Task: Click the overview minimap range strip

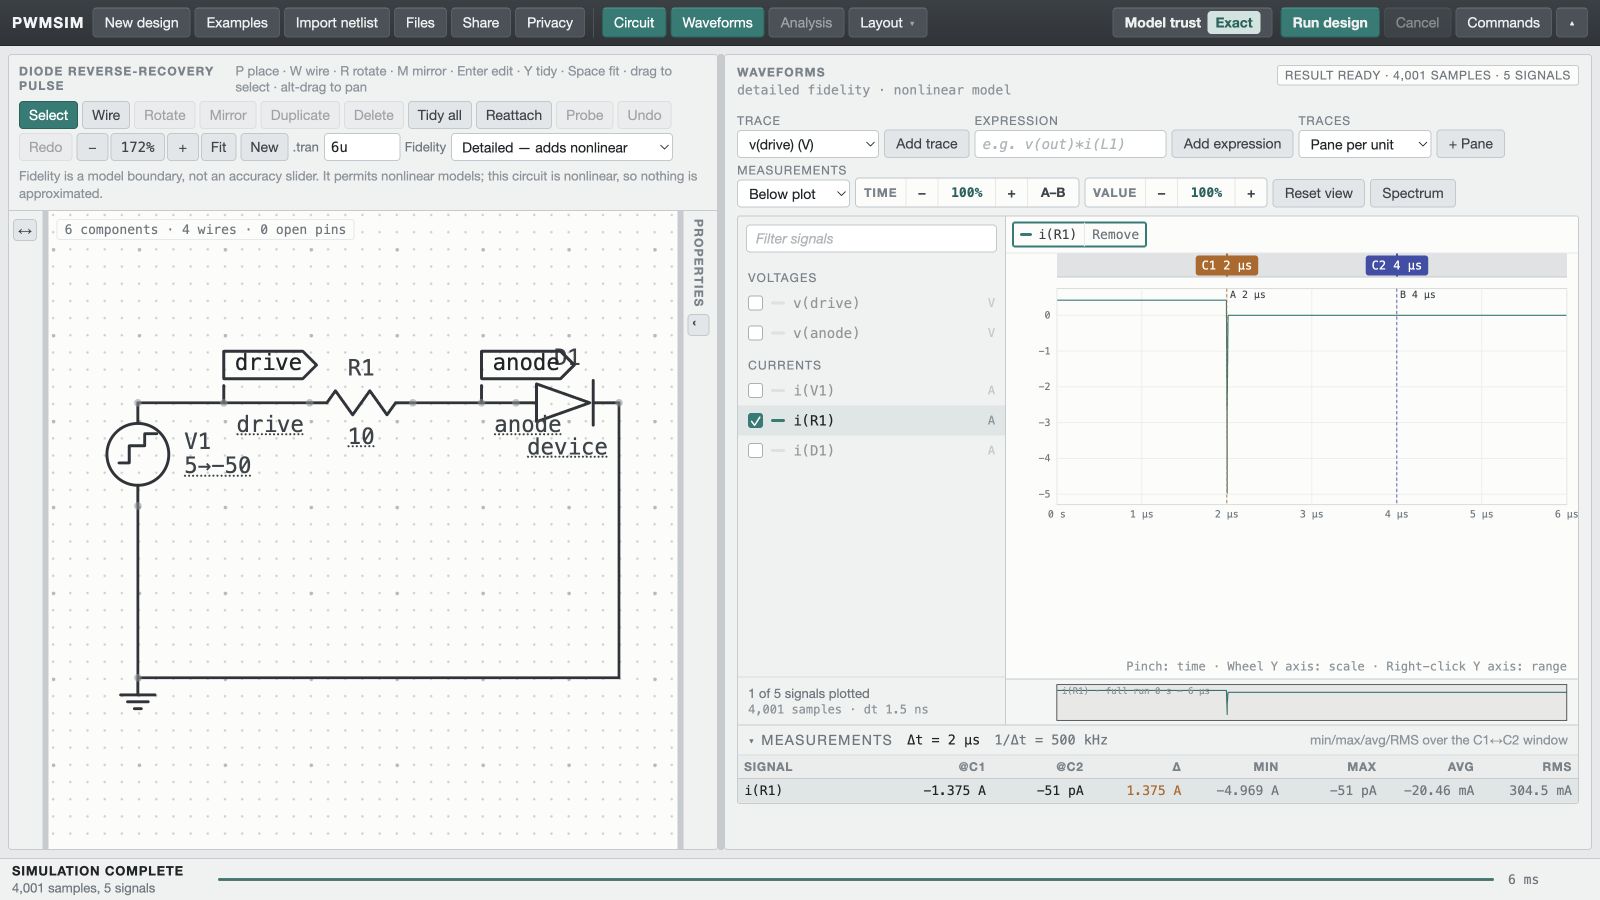Action: 1311,702
